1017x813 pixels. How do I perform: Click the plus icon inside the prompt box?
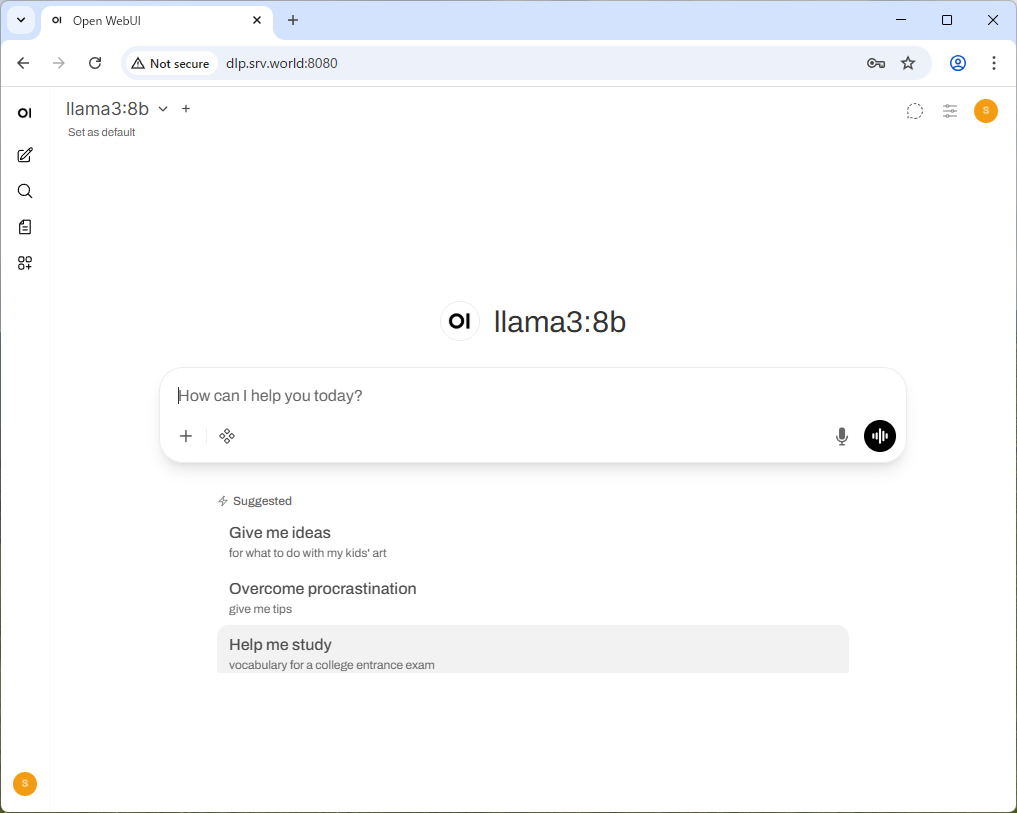coord(186,436)
